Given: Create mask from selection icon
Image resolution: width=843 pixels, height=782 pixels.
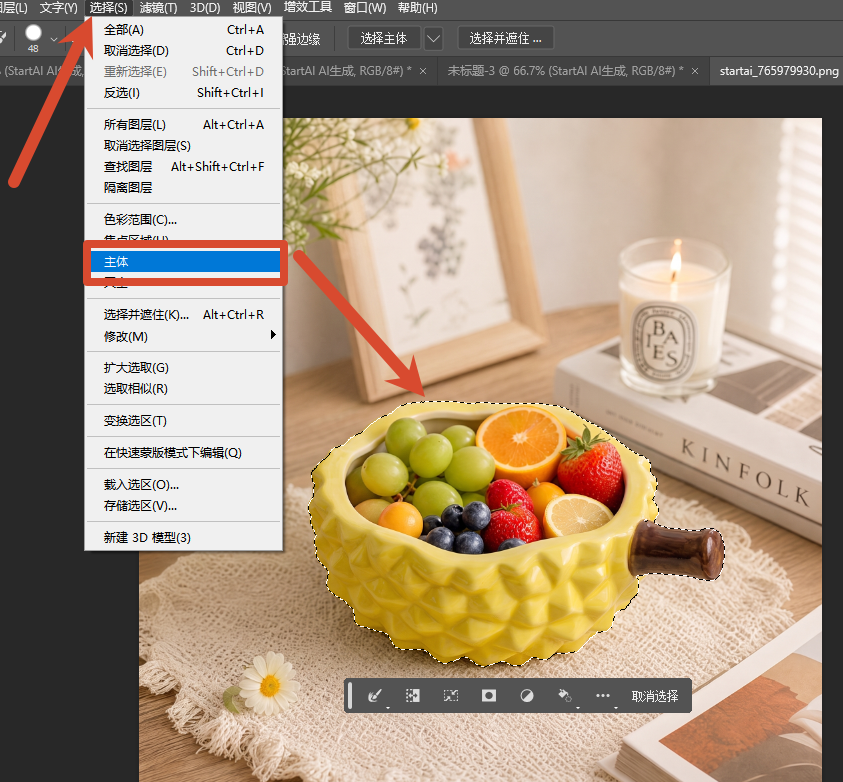Looking at the screenshot, I should click(489, 695).
